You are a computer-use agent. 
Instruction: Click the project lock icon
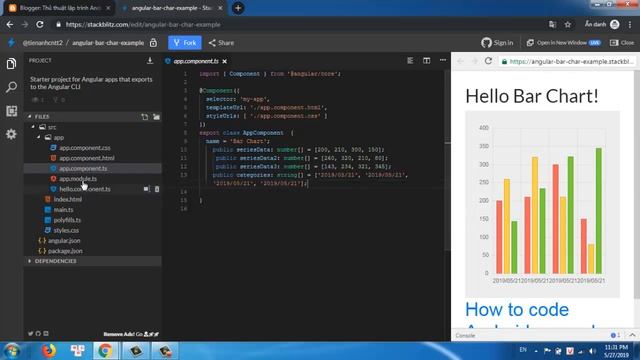[153, 42]
